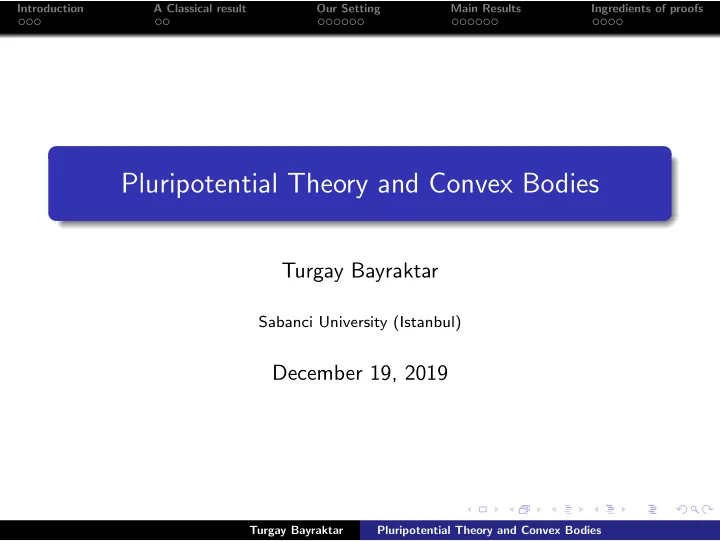The image size is (720, 541).
Task: Click title block Pluripotential Theory and Convex Bodies
Action: pos(360,183)
